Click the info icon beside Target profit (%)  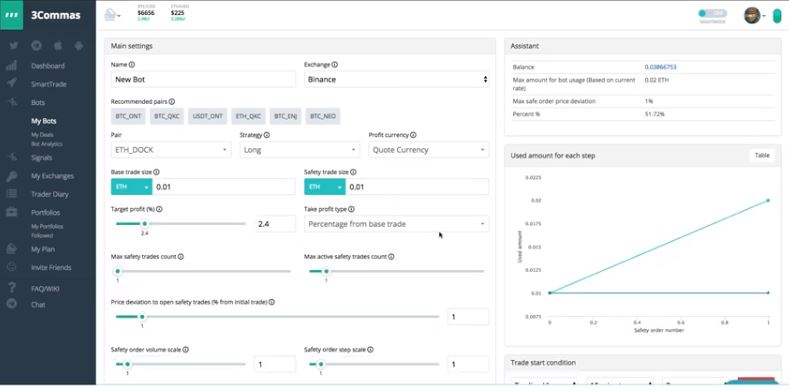tap(159, 209)
